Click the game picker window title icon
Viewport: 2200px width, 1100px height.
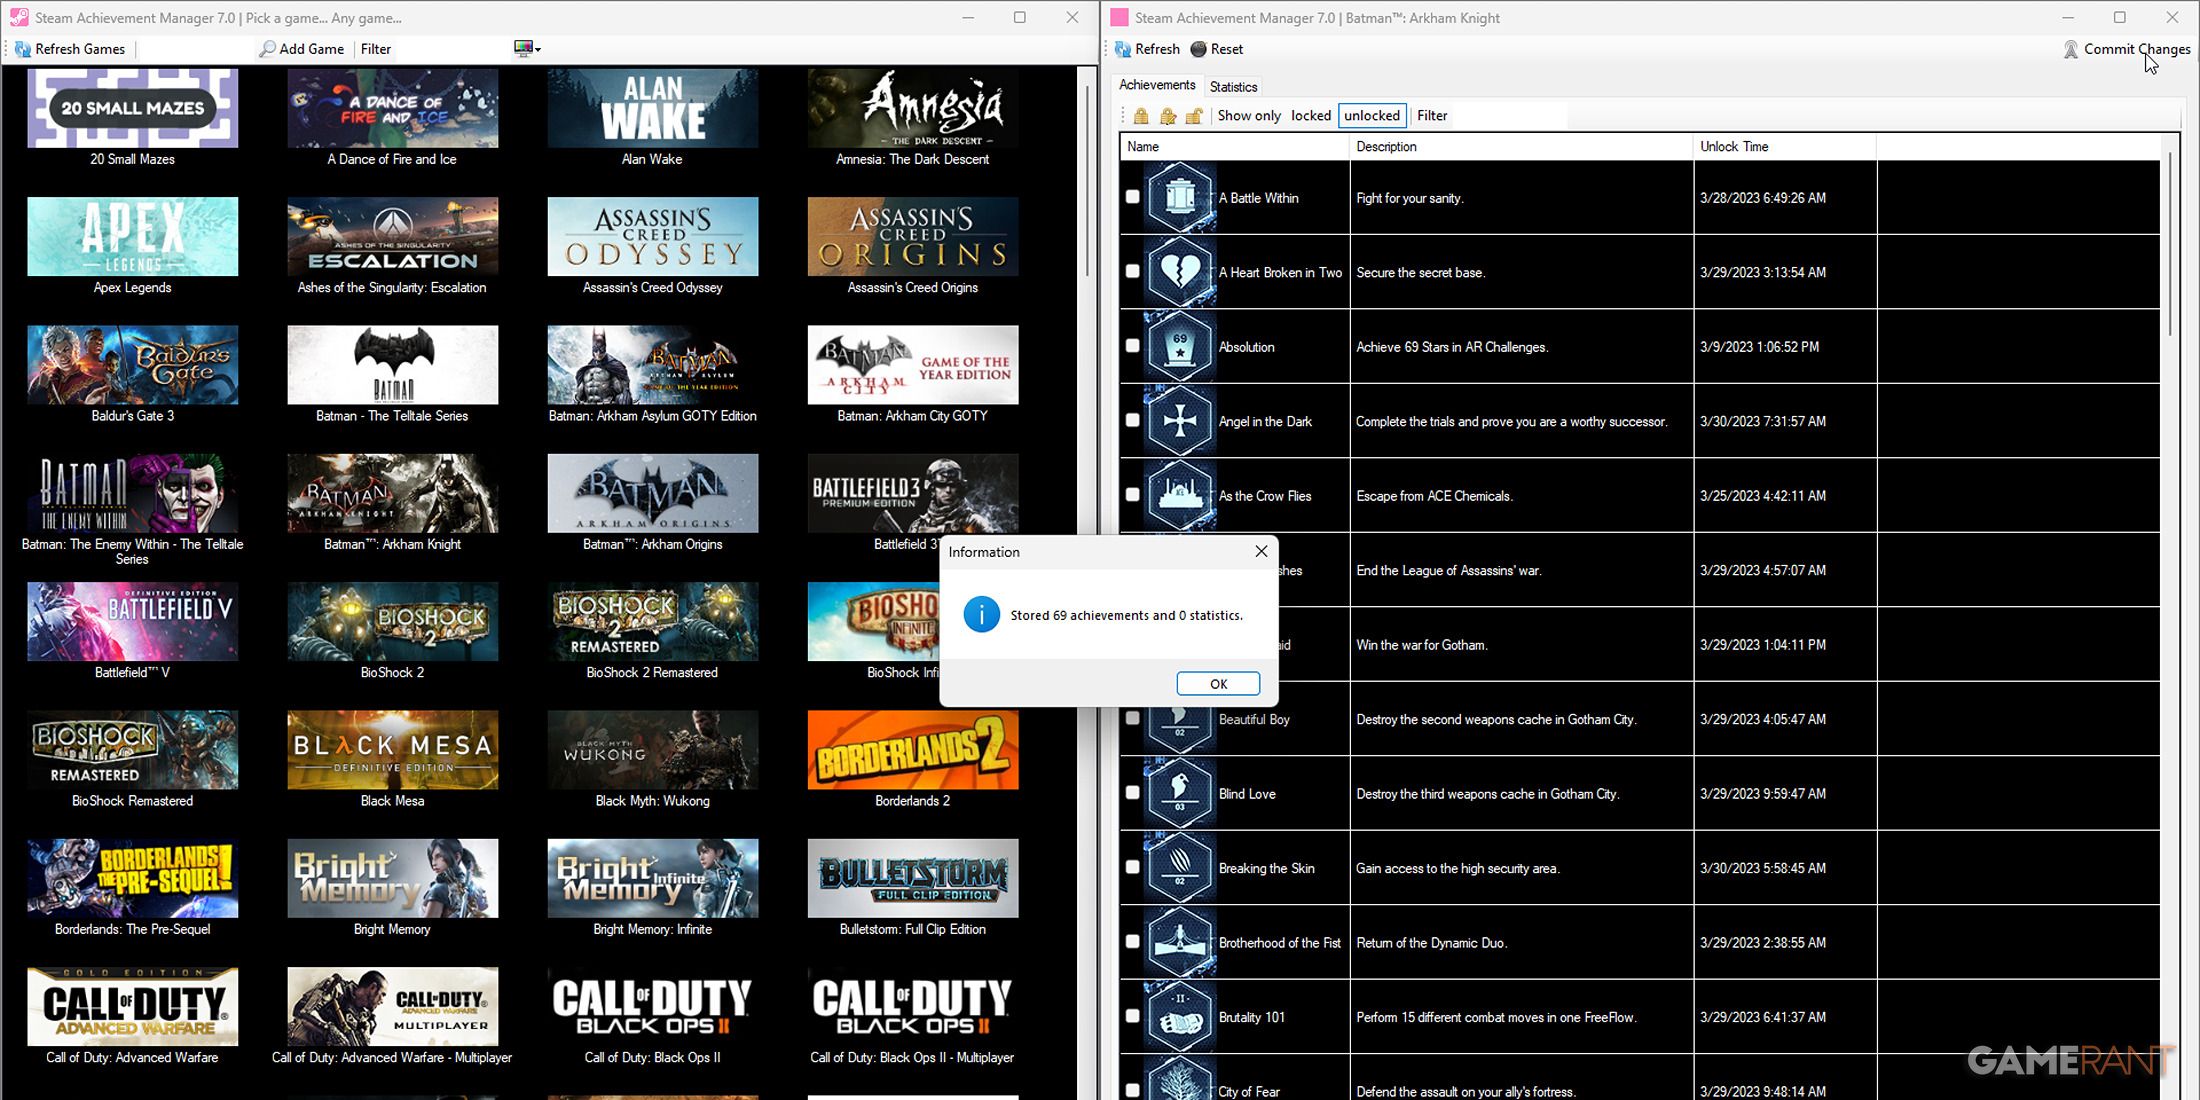18,17
